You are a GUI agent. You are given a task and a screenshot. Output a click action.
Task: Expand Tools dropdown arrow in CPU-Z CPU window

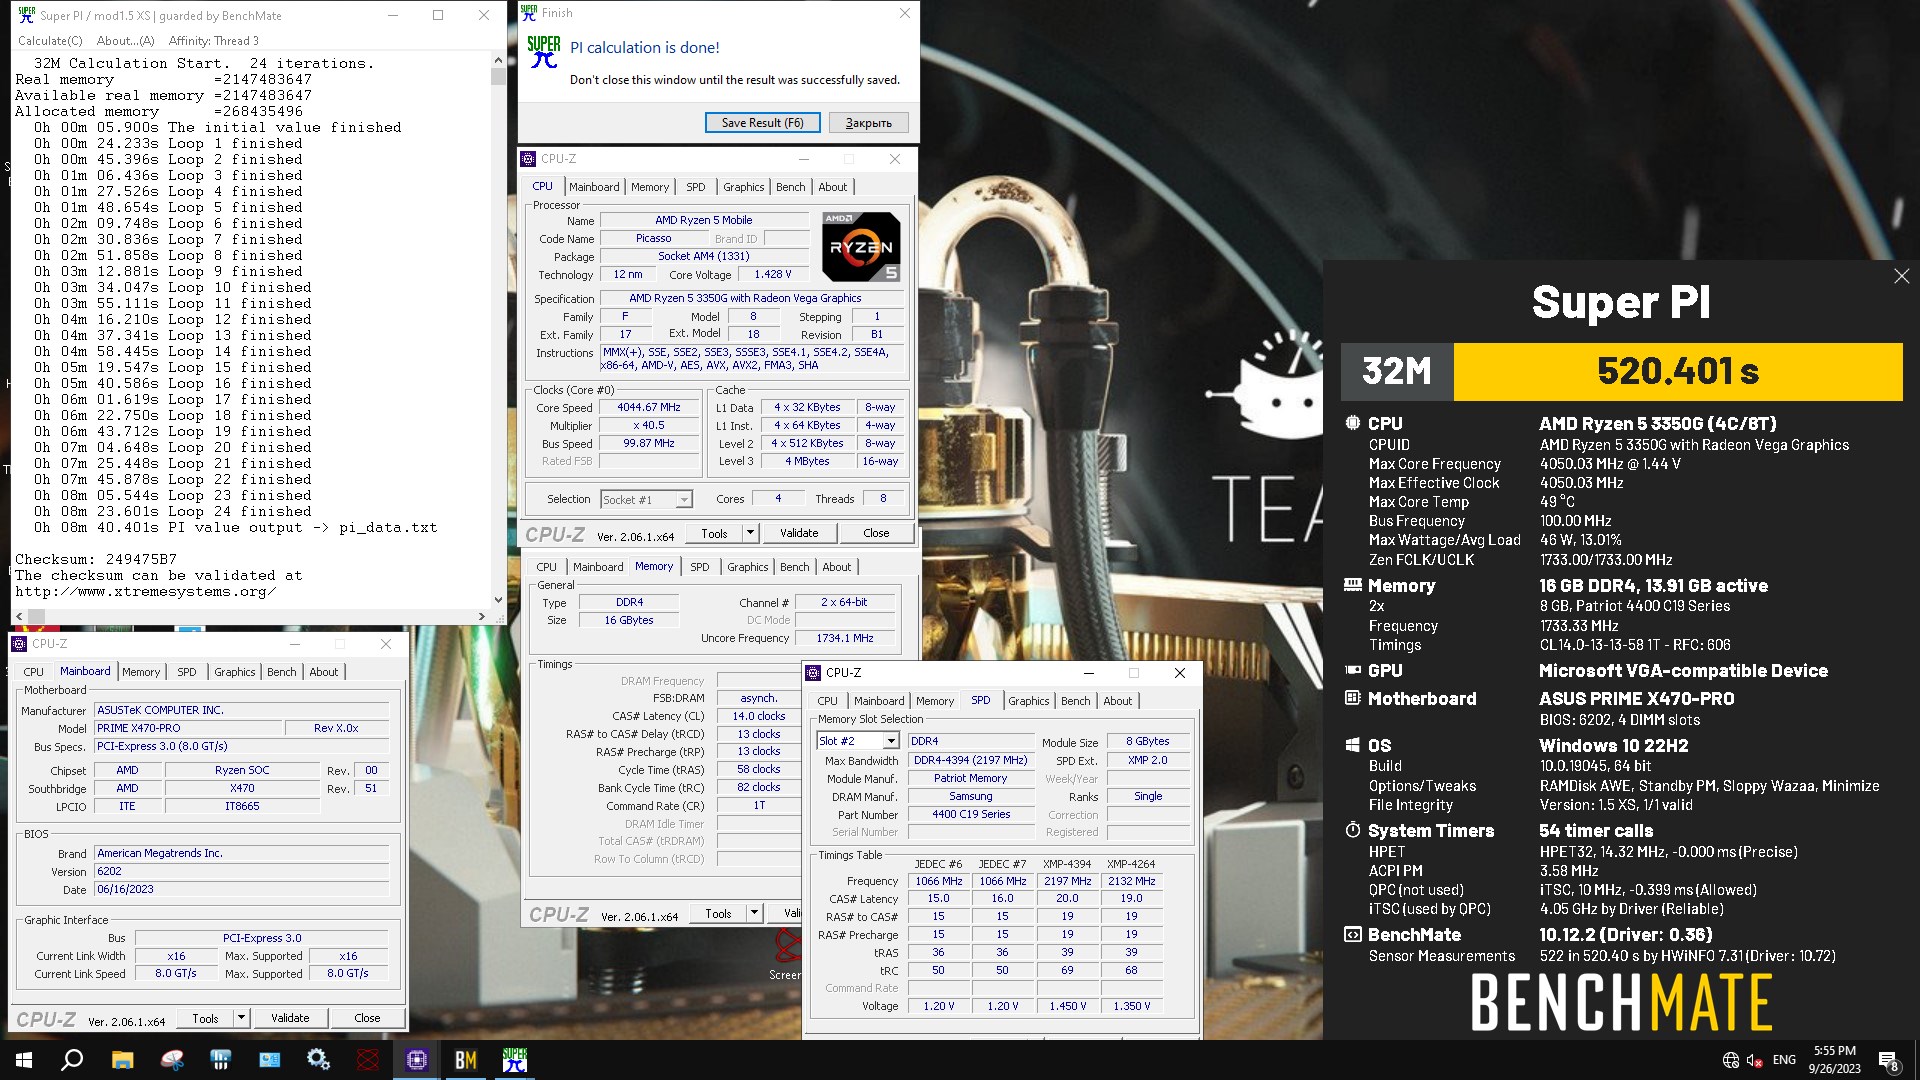click(750, 533)
